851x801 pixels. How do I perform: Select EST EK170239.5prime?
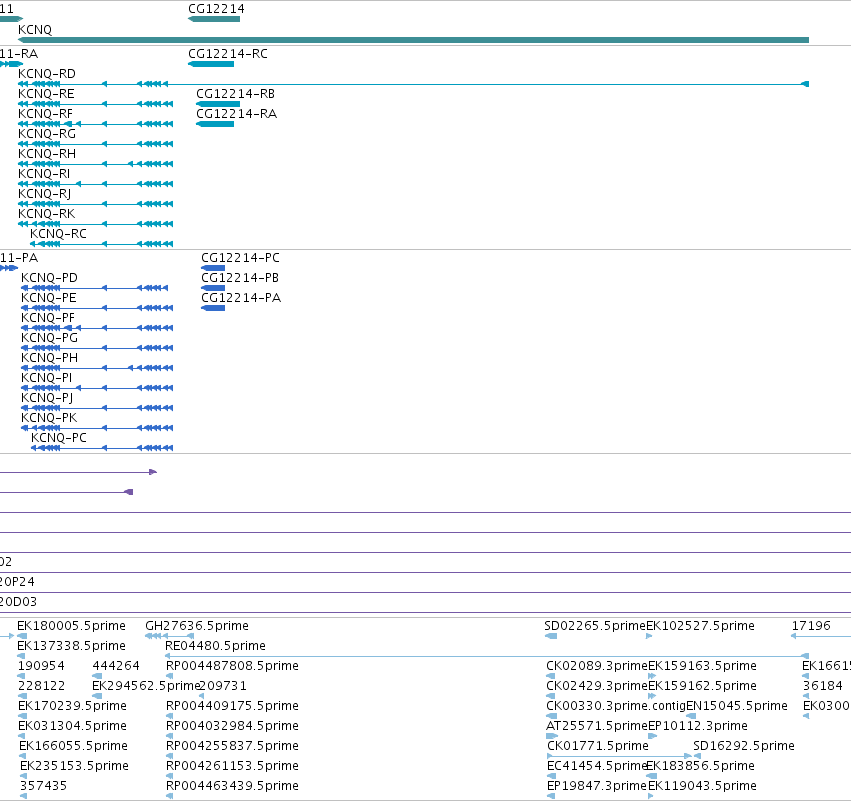[x=72, y=707]
